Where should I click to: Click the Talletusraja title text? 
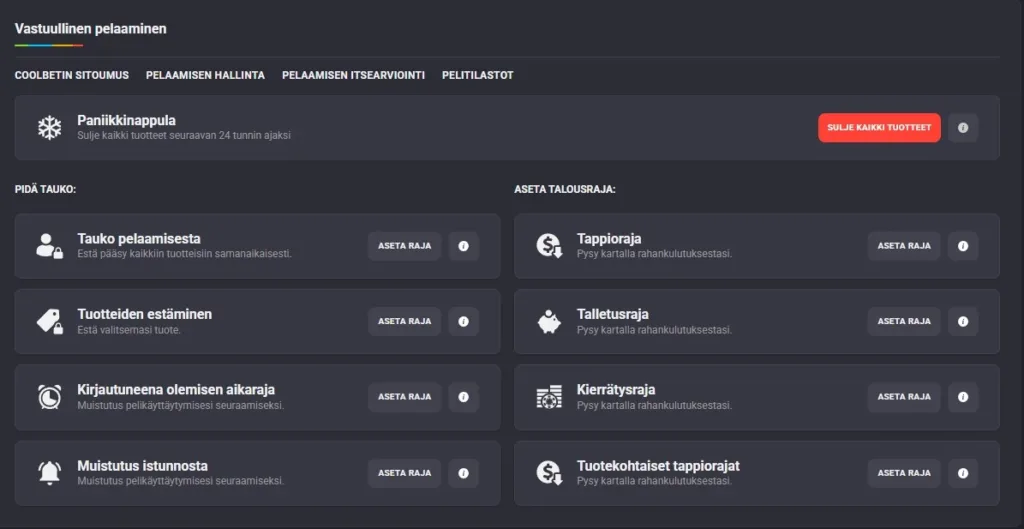pyautogui.click(x=613, y=314)
